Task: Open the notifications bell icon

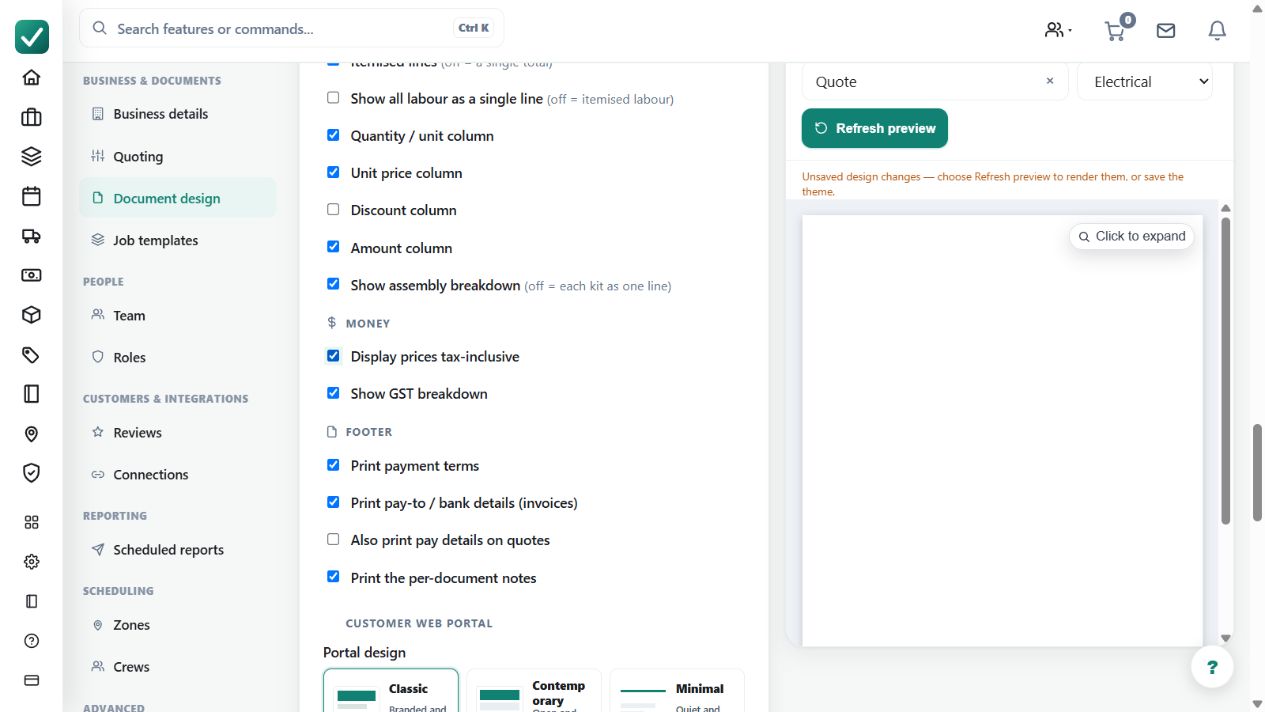Action: pyautogui.click(x=1217, y=31)
